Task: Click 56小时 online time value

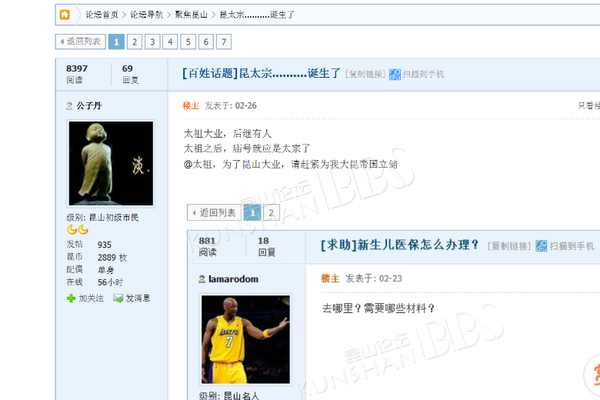Action: pos(110,282)
